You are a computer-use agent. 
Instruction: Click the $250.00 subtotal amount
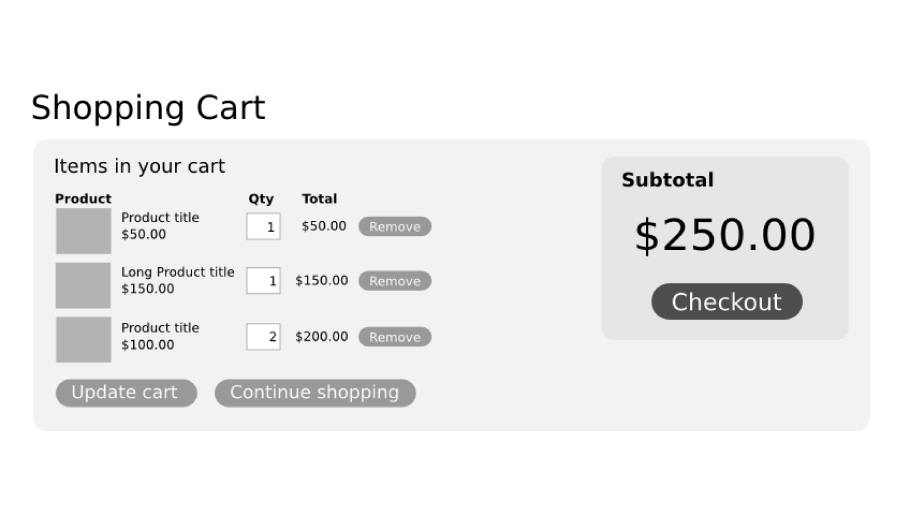pyautogui.click(x=725, y=236)
